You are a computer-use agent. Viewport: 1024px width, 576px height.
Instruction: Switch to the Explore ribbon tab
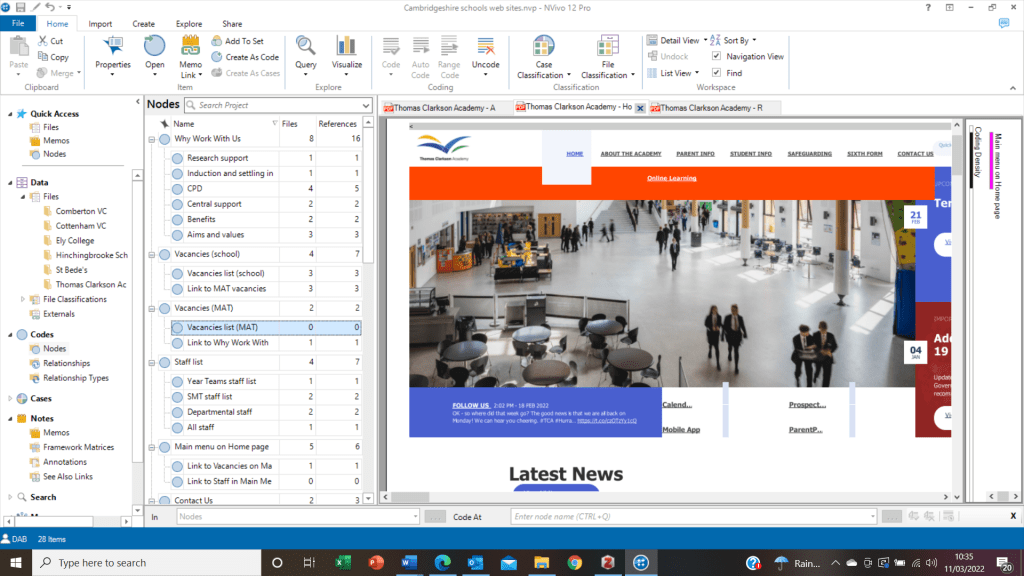pyautogui.click(x=188, y=23)
